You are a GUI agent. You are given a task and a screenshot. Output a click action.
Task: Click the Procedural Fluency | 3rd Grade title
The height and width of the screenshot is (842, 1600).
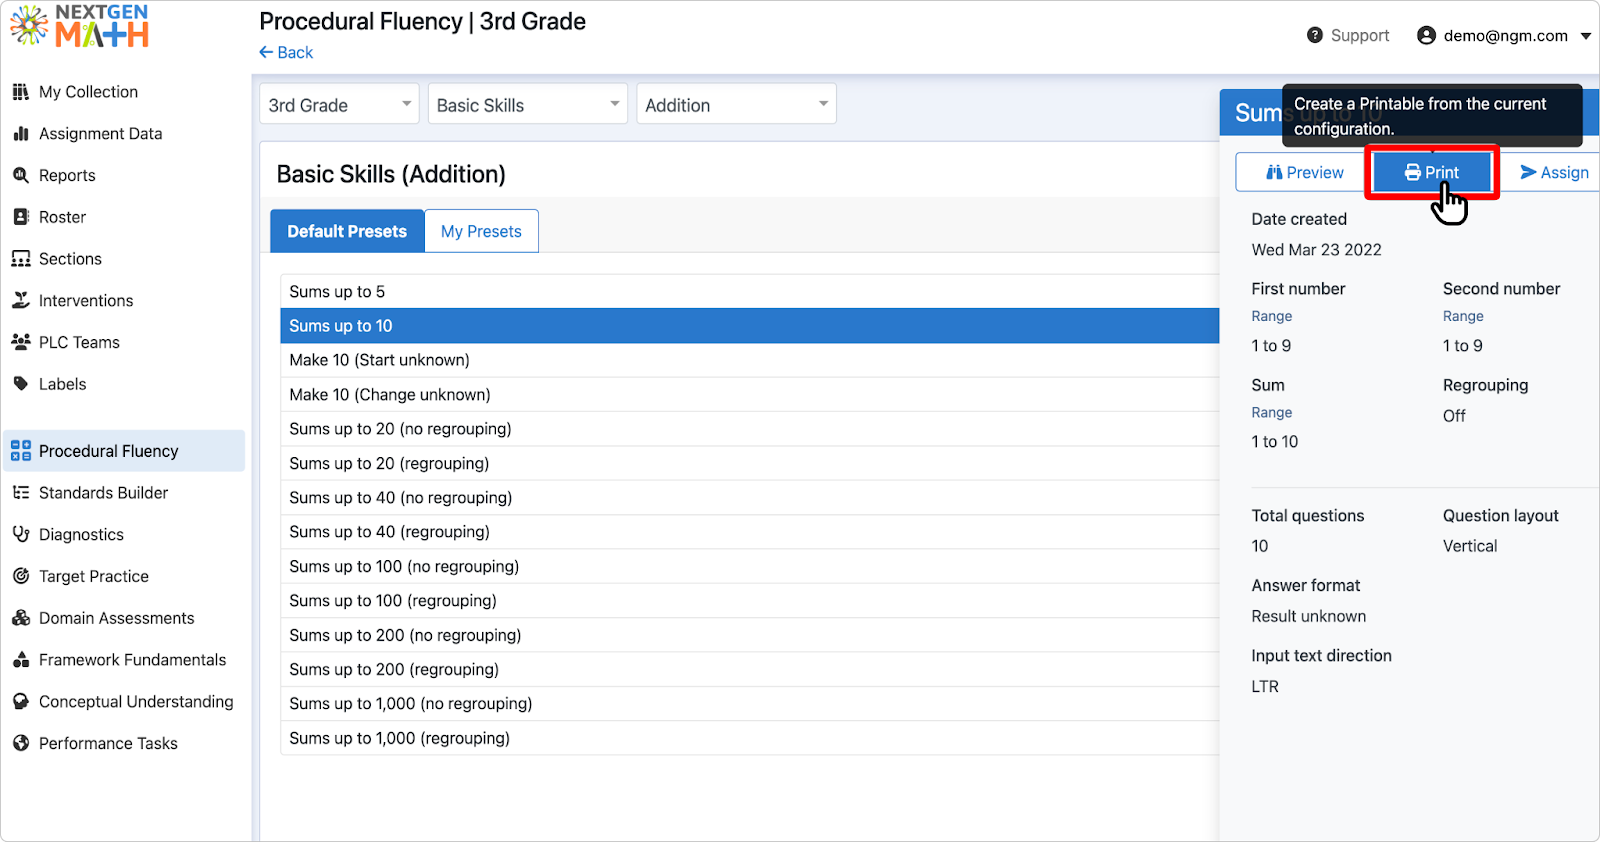422,21
